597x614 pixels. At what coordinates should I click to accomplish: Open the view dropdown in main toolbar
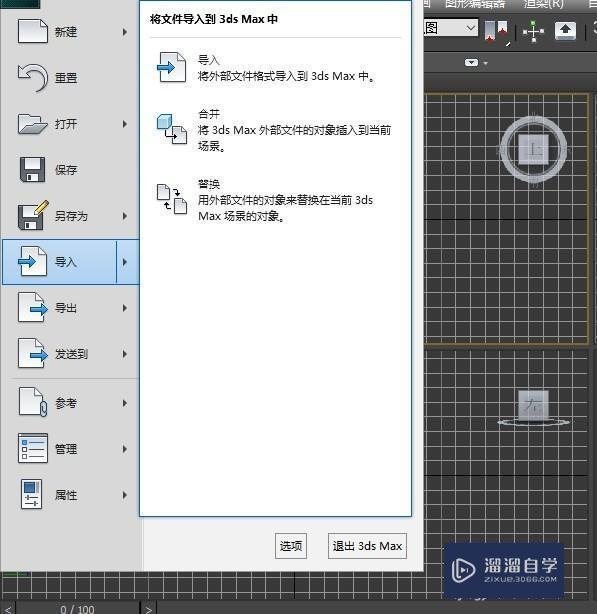coord(451,28)
